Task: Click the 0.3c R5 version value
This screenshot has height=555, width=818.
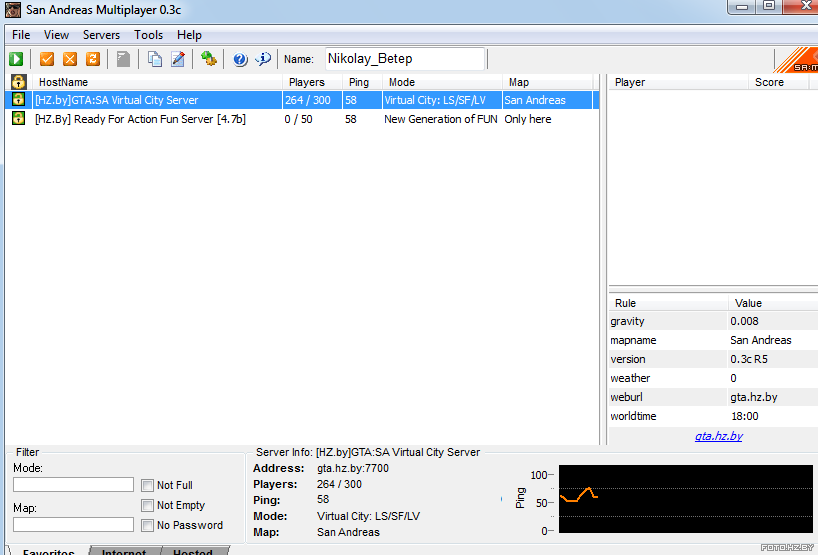Action: coord(749,359)
